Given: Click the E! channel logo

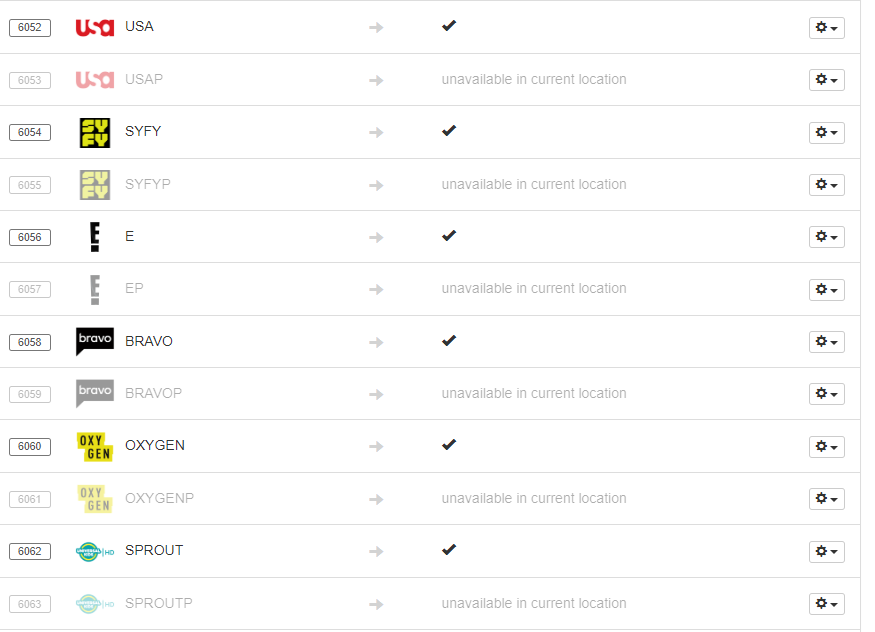Looking at the screenshot, I should point(95,237).
